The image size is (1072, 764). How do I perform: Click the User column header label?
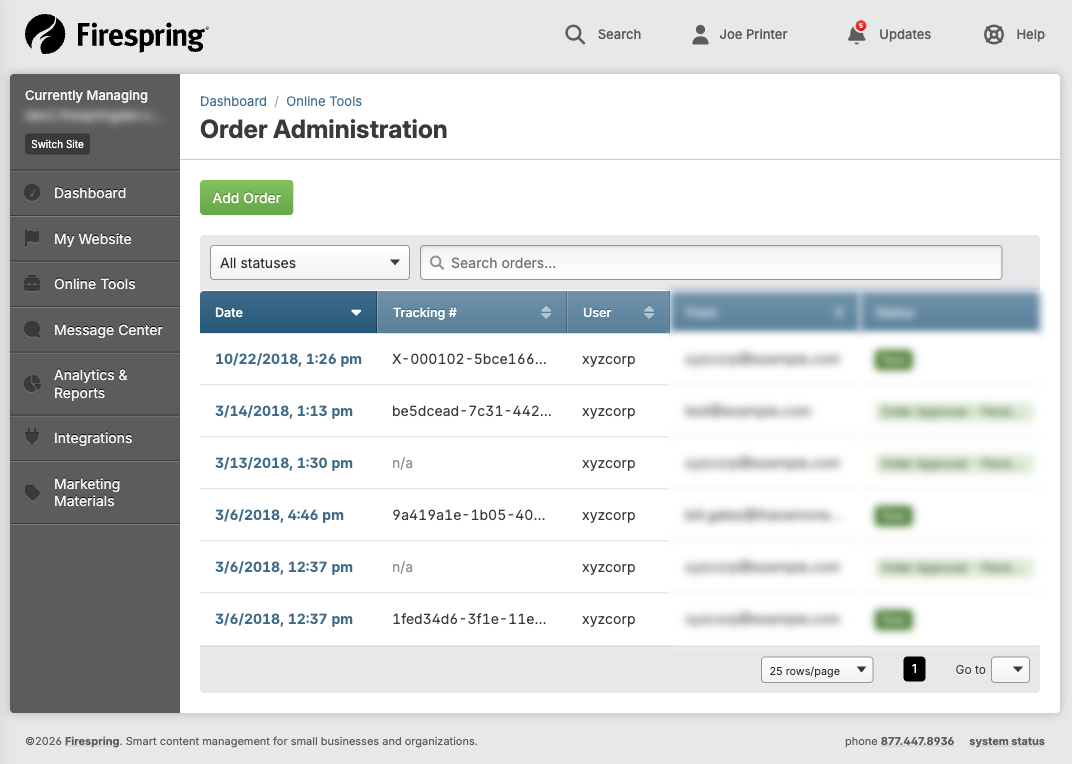[x=597, y=313]
